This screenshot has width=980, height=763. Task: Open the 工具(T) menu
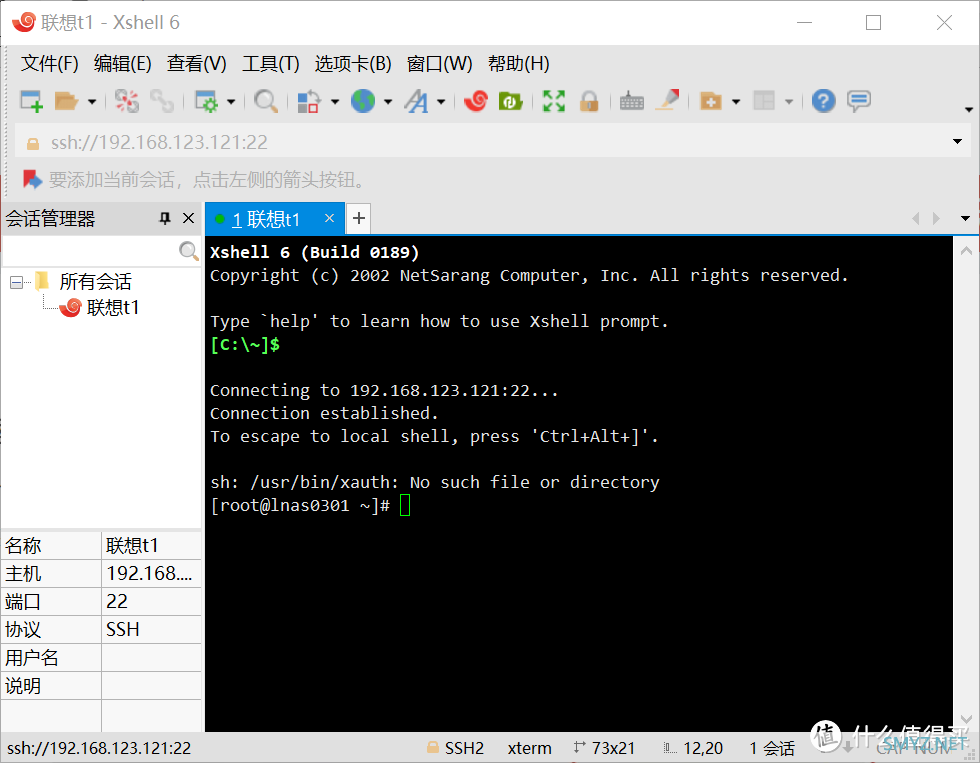(271, 63)
